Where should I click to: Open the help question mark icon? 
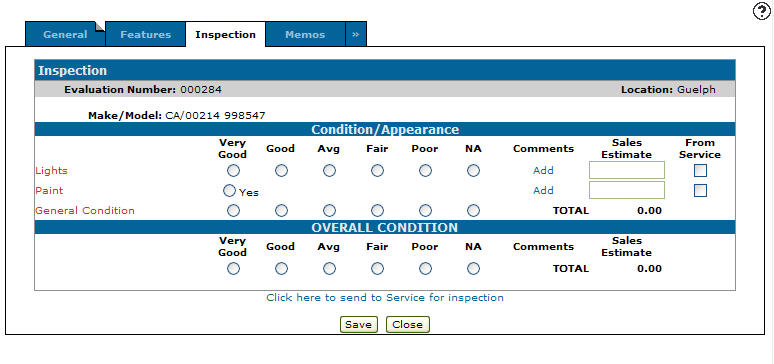[x=762, y=11]
